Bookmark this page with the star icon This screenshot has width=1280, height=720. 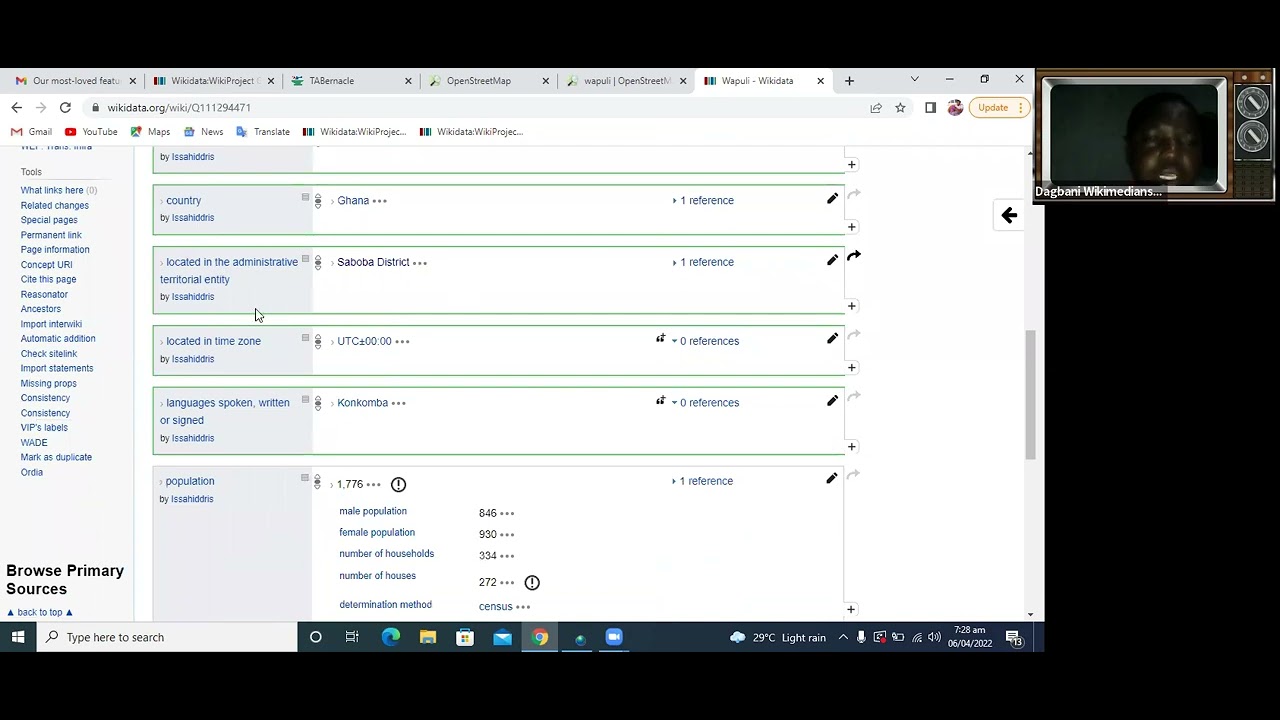[x=900, y=107]
